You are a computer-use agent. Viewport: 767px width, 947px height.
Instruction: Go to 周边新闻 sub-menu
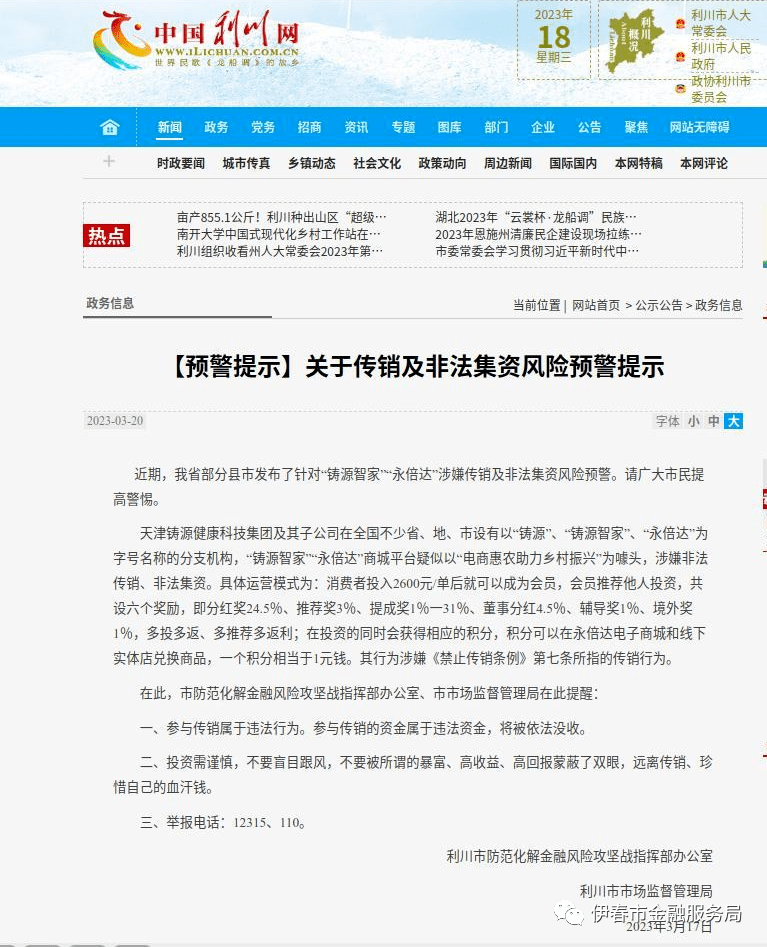[508, 163]
